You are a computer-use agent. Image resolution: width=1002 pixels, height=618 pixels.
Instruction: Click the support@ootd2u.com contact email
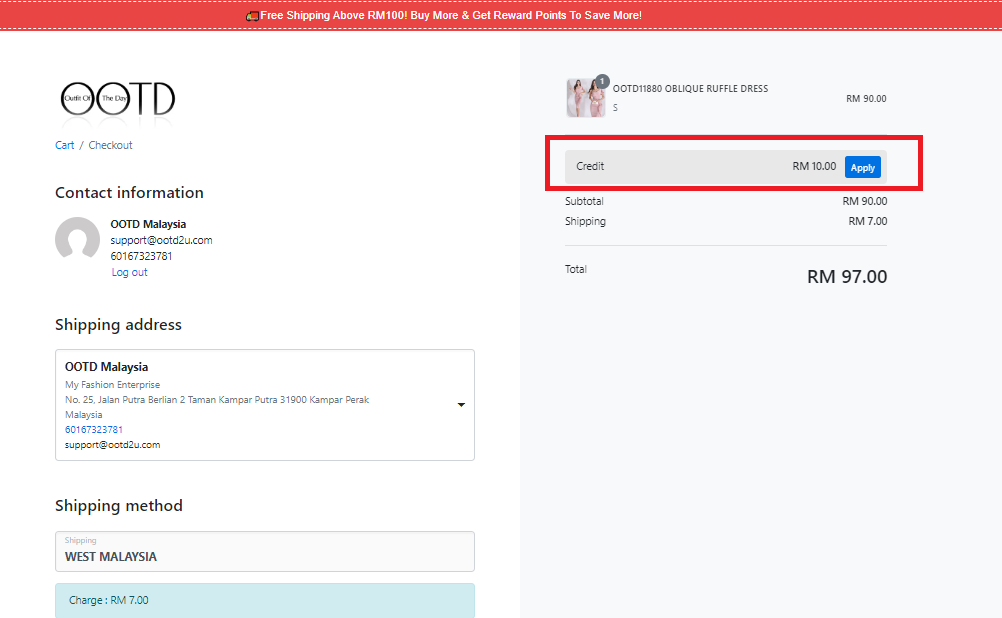[161, 240]
